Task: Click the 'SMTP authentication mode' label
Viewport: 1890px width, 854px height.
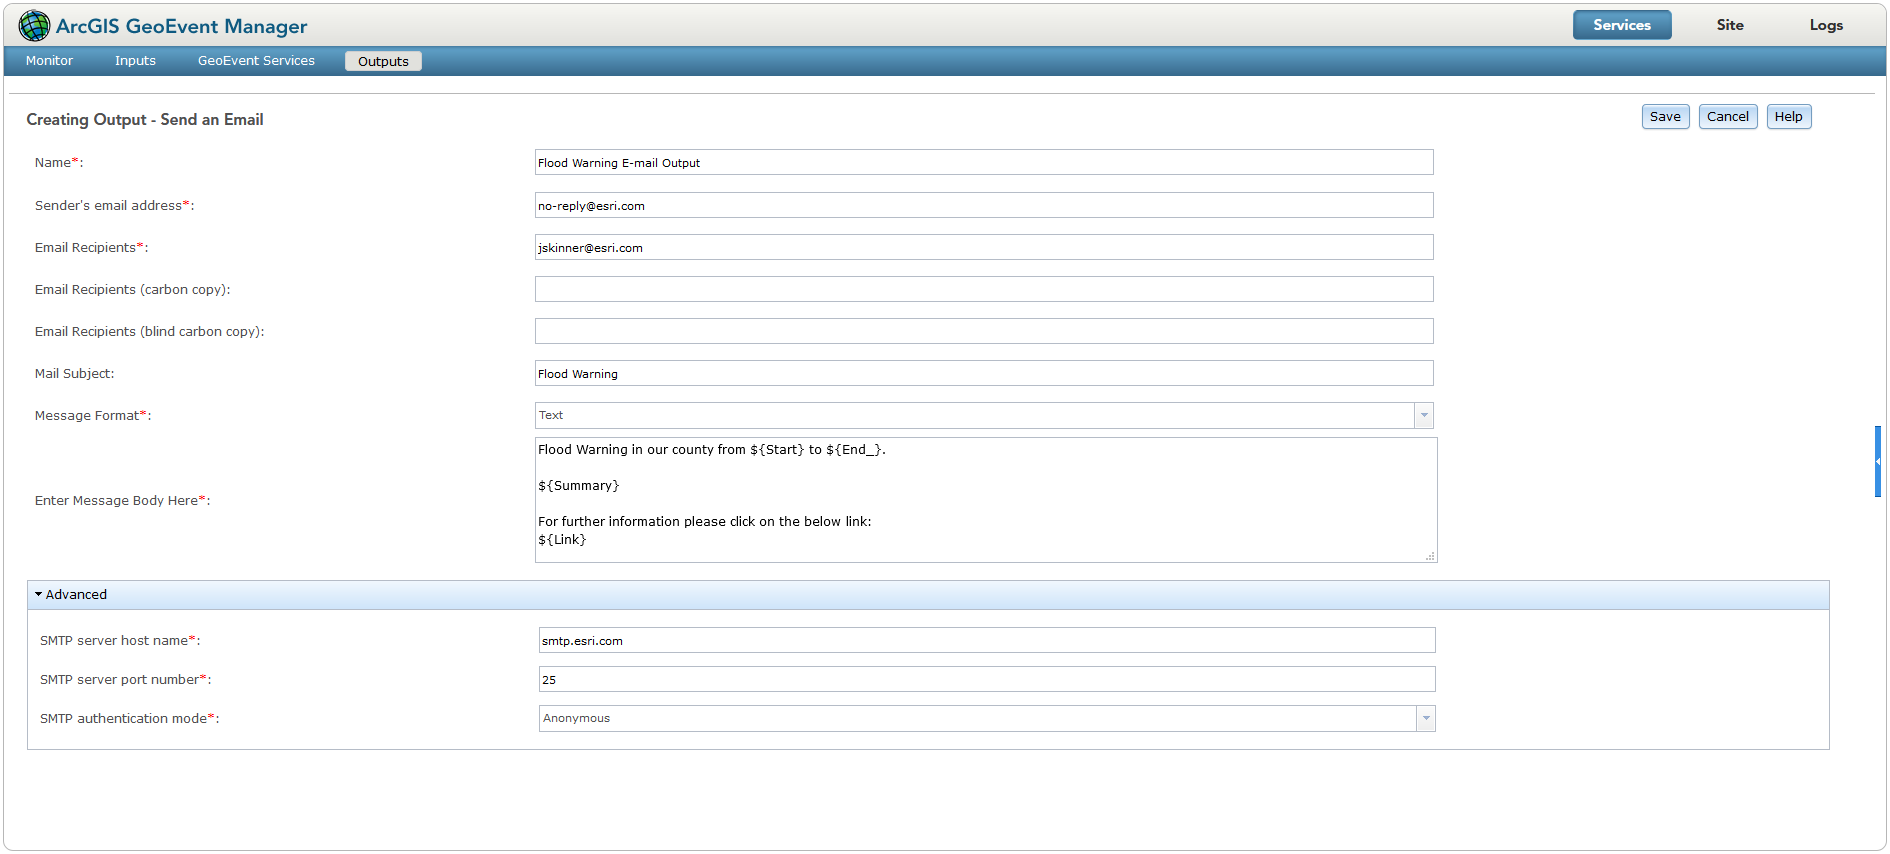Action: coord(129,719)
